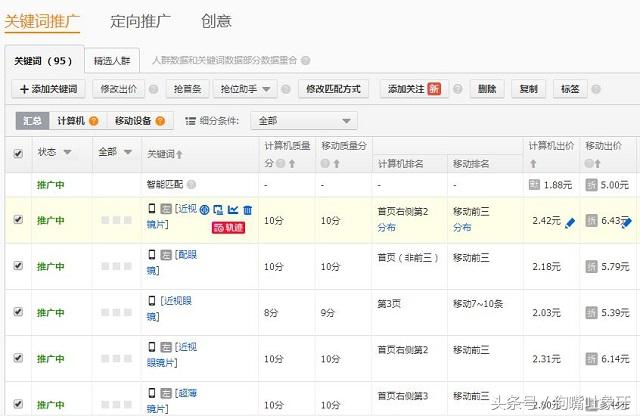Edit computer bid 2.42元 with pencil icon
This screenshot has width=640, height=416.
[x=570, y=223]
